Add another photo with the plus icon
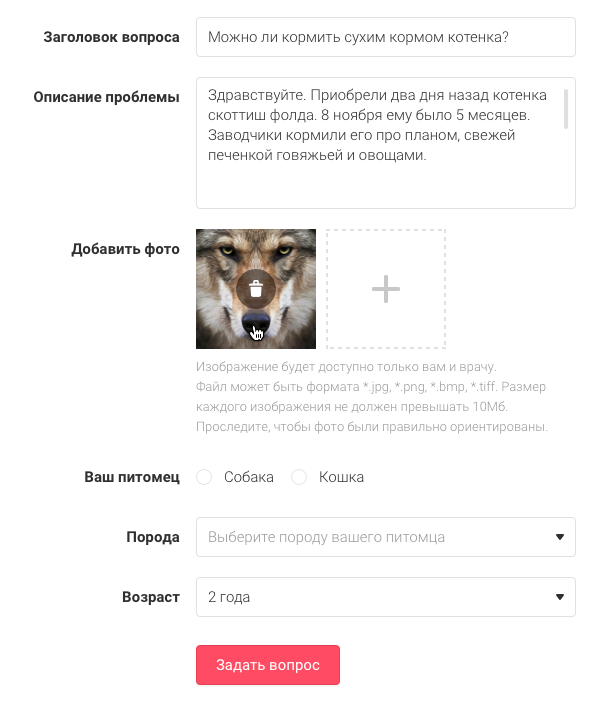 click(386, 289)
